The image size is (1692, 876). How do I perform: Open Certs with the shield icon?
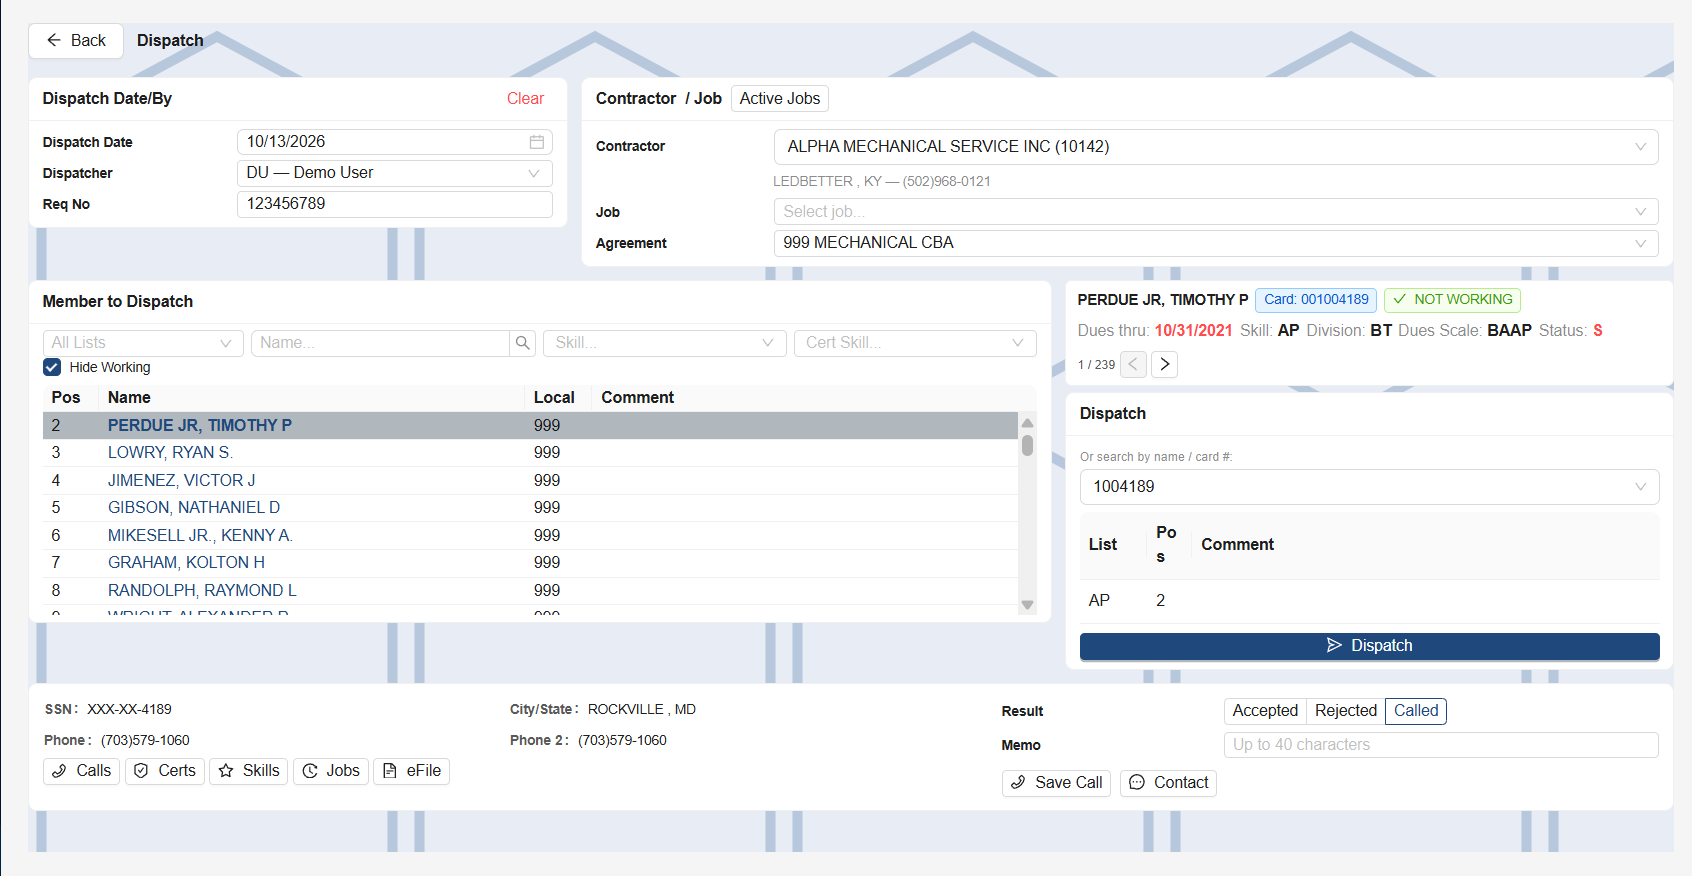[x=165, y=771]
